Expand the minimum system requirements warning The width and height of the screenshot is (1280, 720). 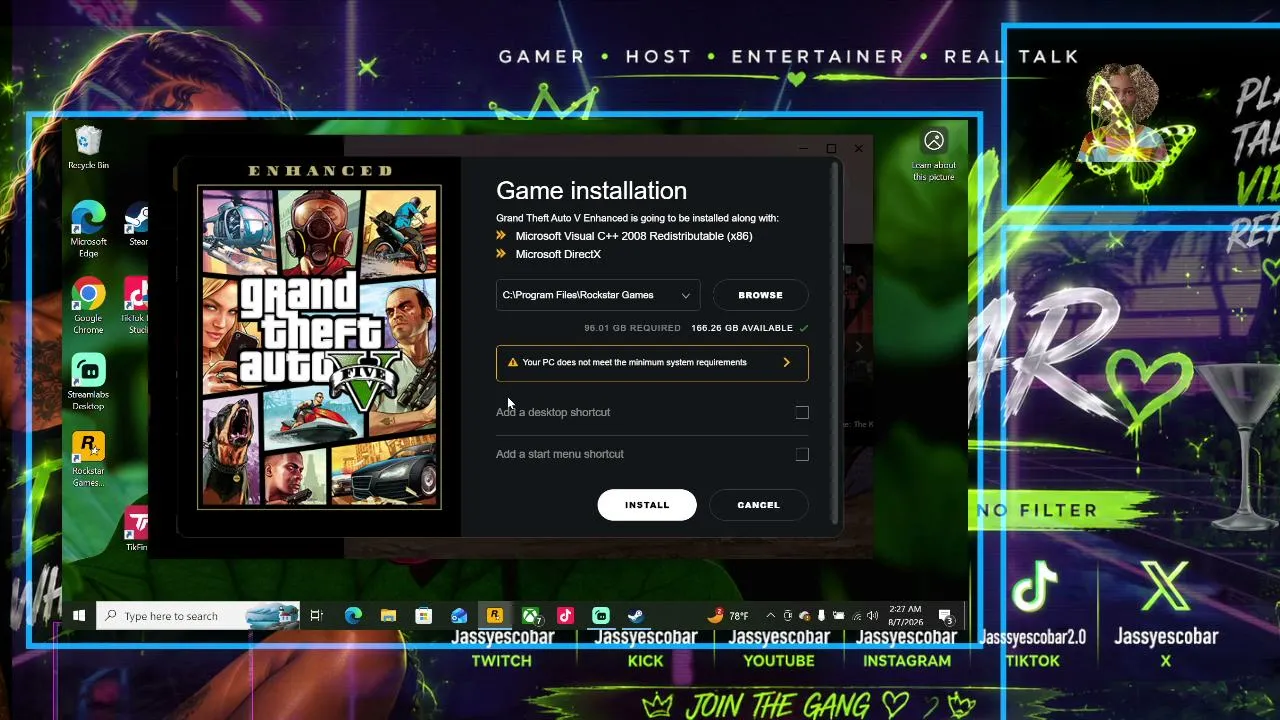pos(652,363)
